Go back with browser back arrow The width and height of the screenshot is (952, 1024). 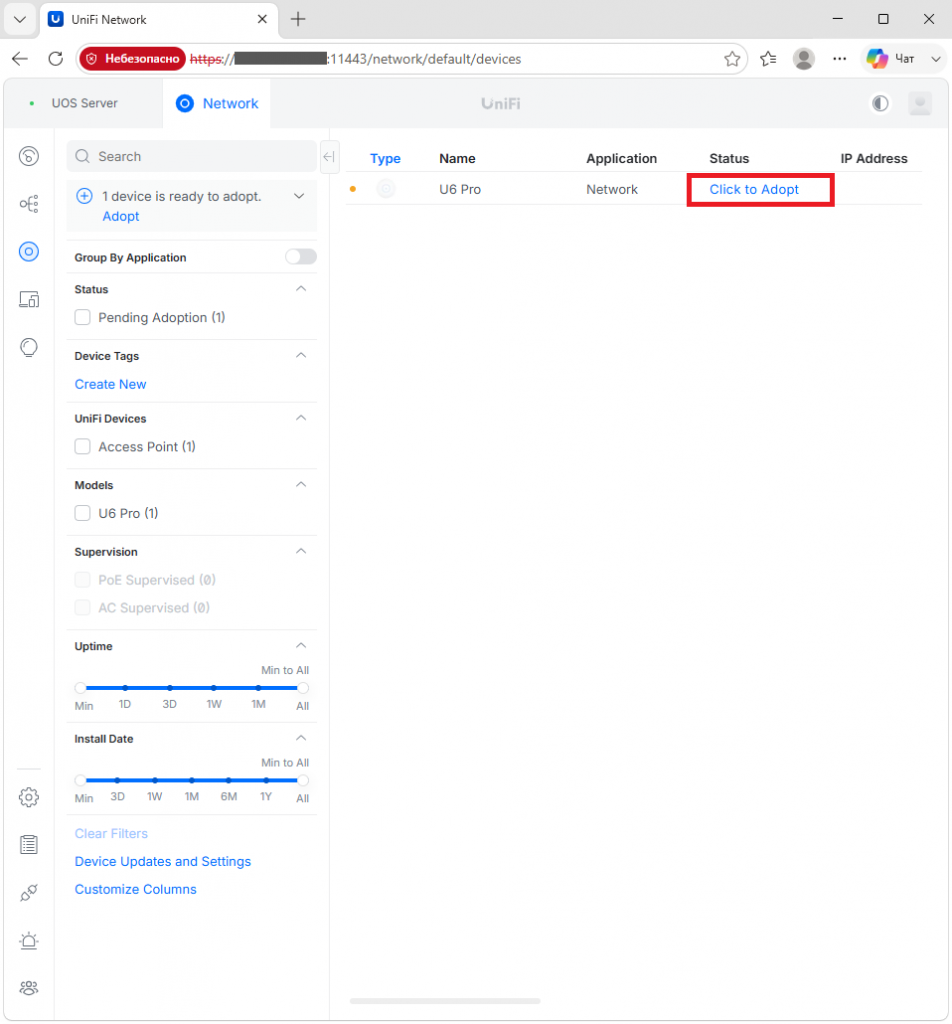(20, 59)
